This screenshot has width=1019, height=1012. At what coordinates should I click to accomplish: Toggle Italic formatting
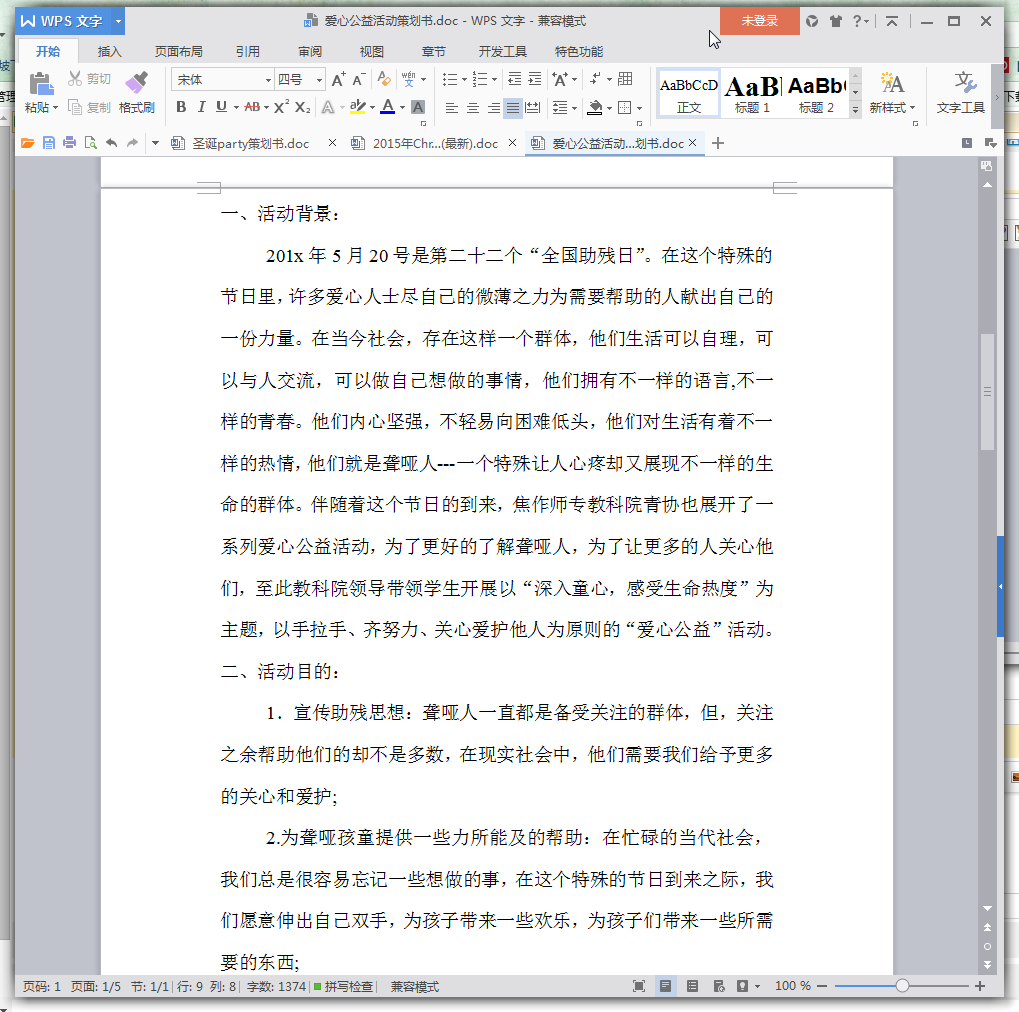tap(201, 107)
